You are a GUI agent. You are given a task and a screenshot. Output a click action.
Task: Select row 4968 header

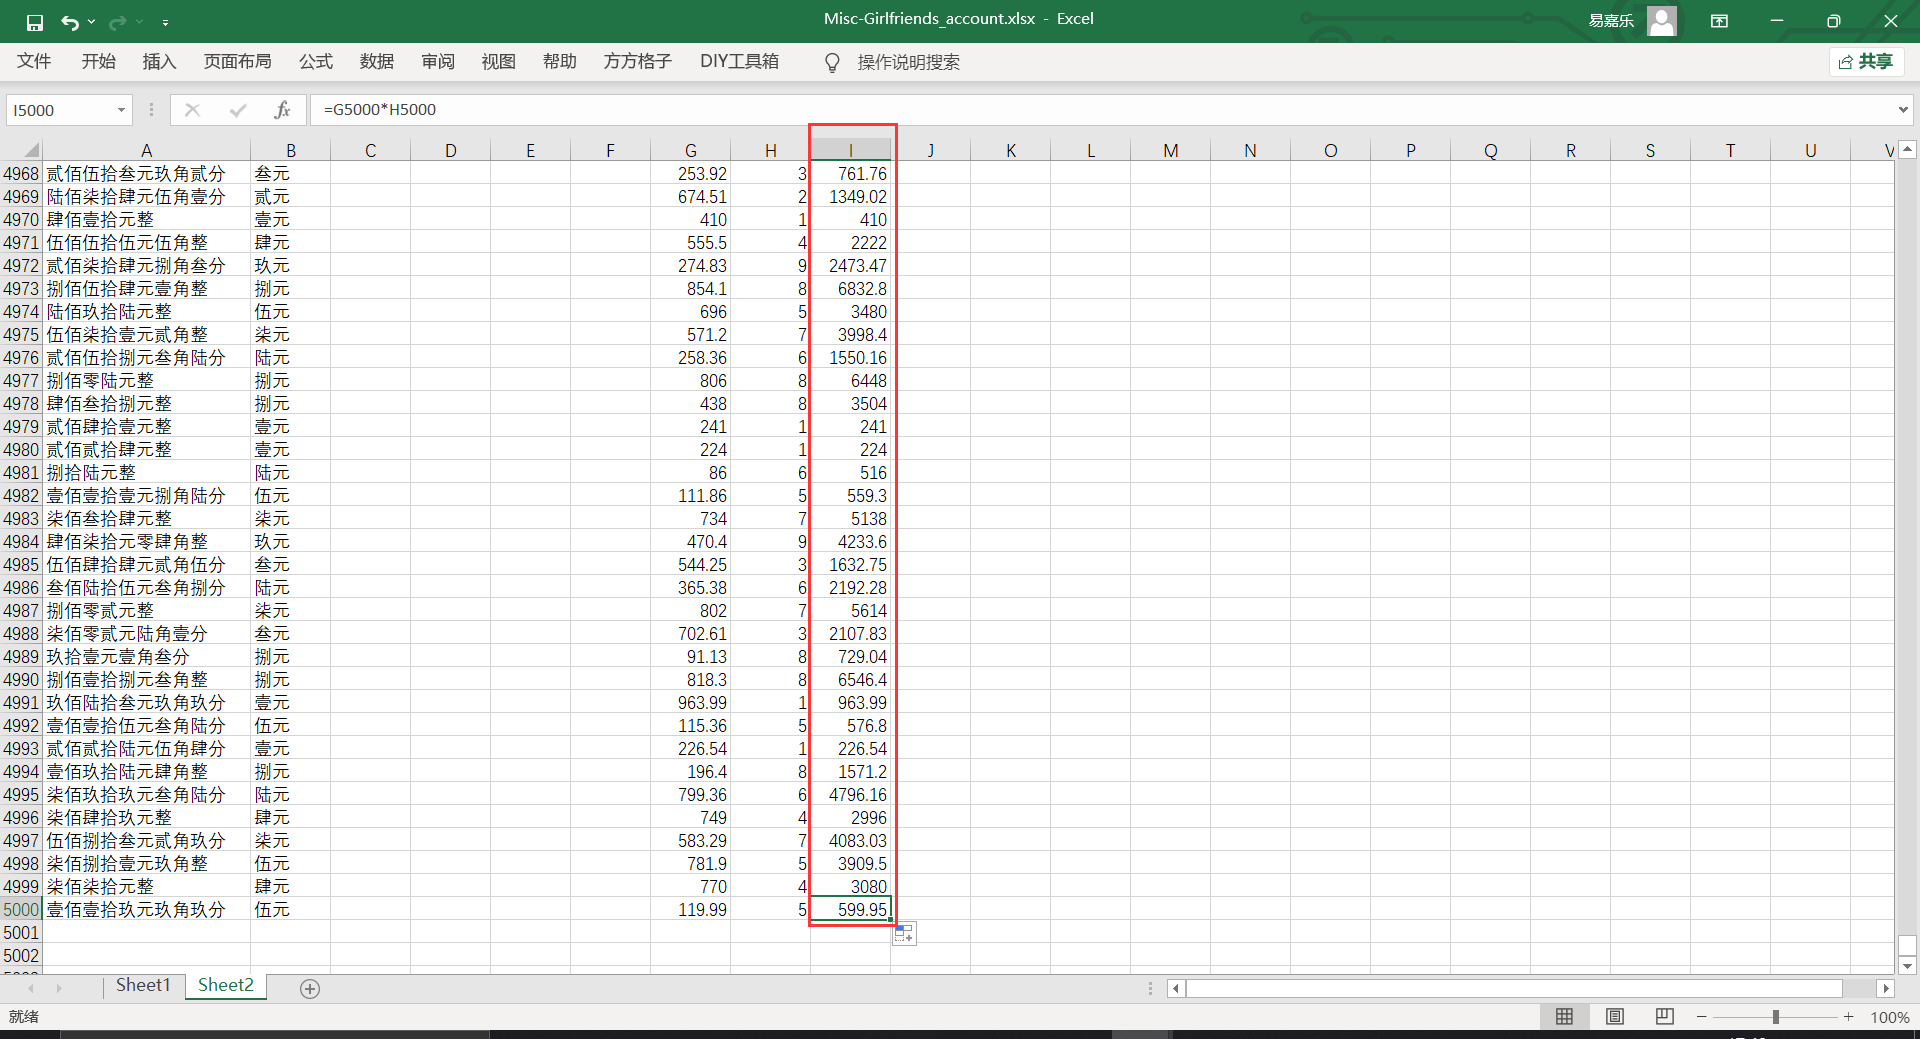(x=21, y=174)
